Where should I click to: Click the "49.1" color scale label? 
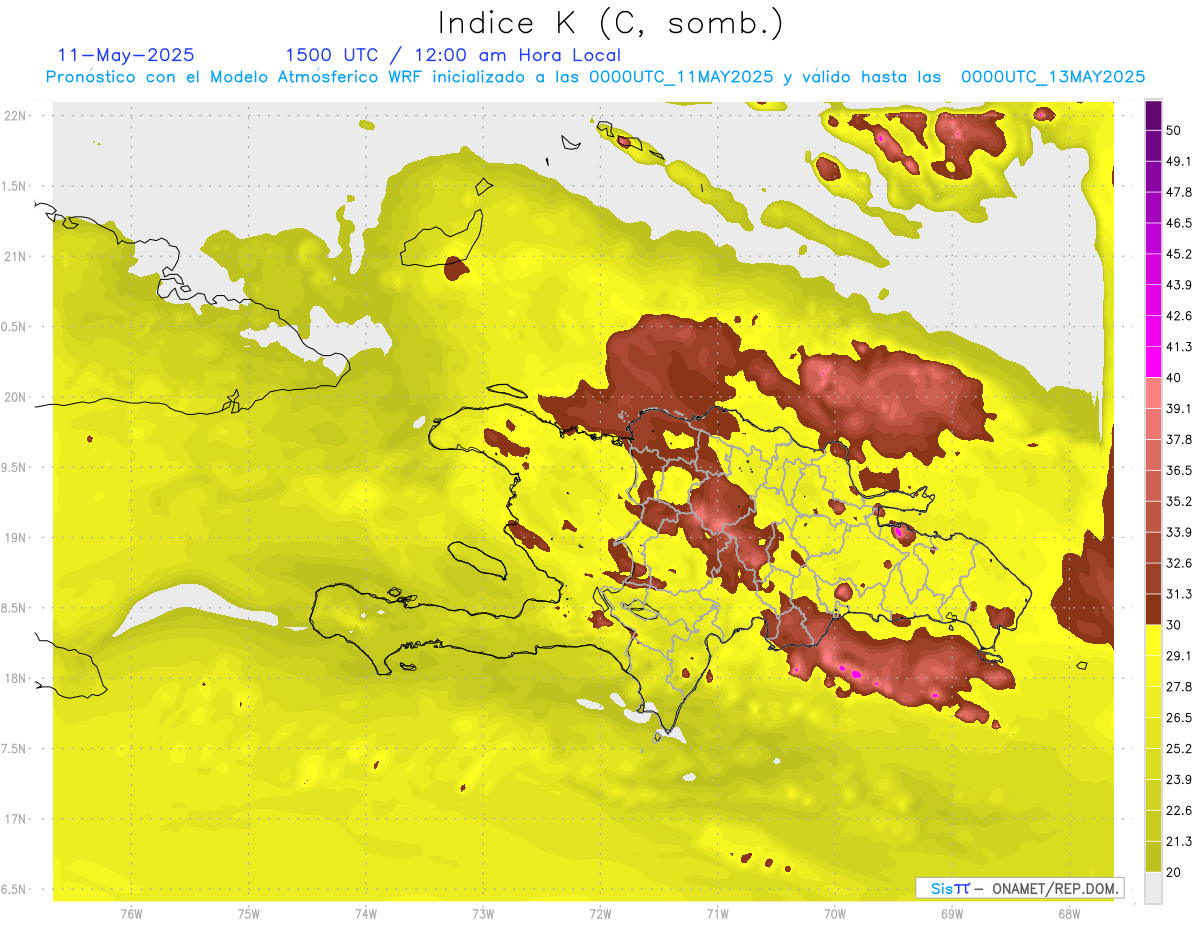(x=1179, y=161)
